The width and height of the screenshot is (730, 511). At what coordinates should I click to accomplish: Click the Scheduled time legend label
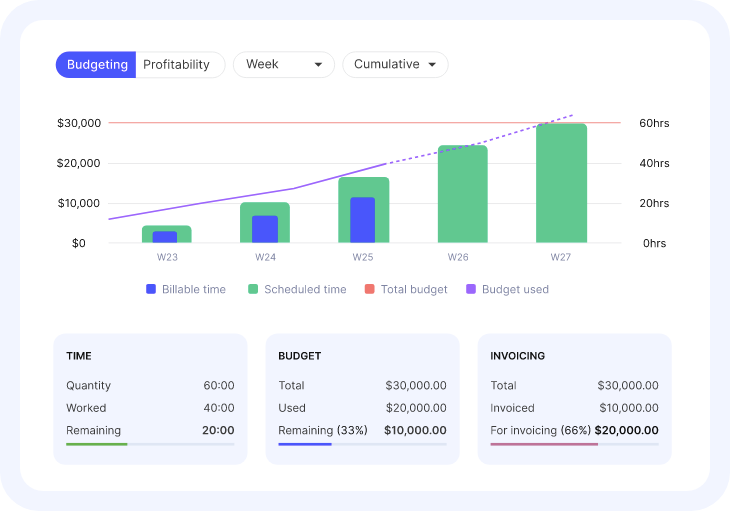click(x=305, y=289)
